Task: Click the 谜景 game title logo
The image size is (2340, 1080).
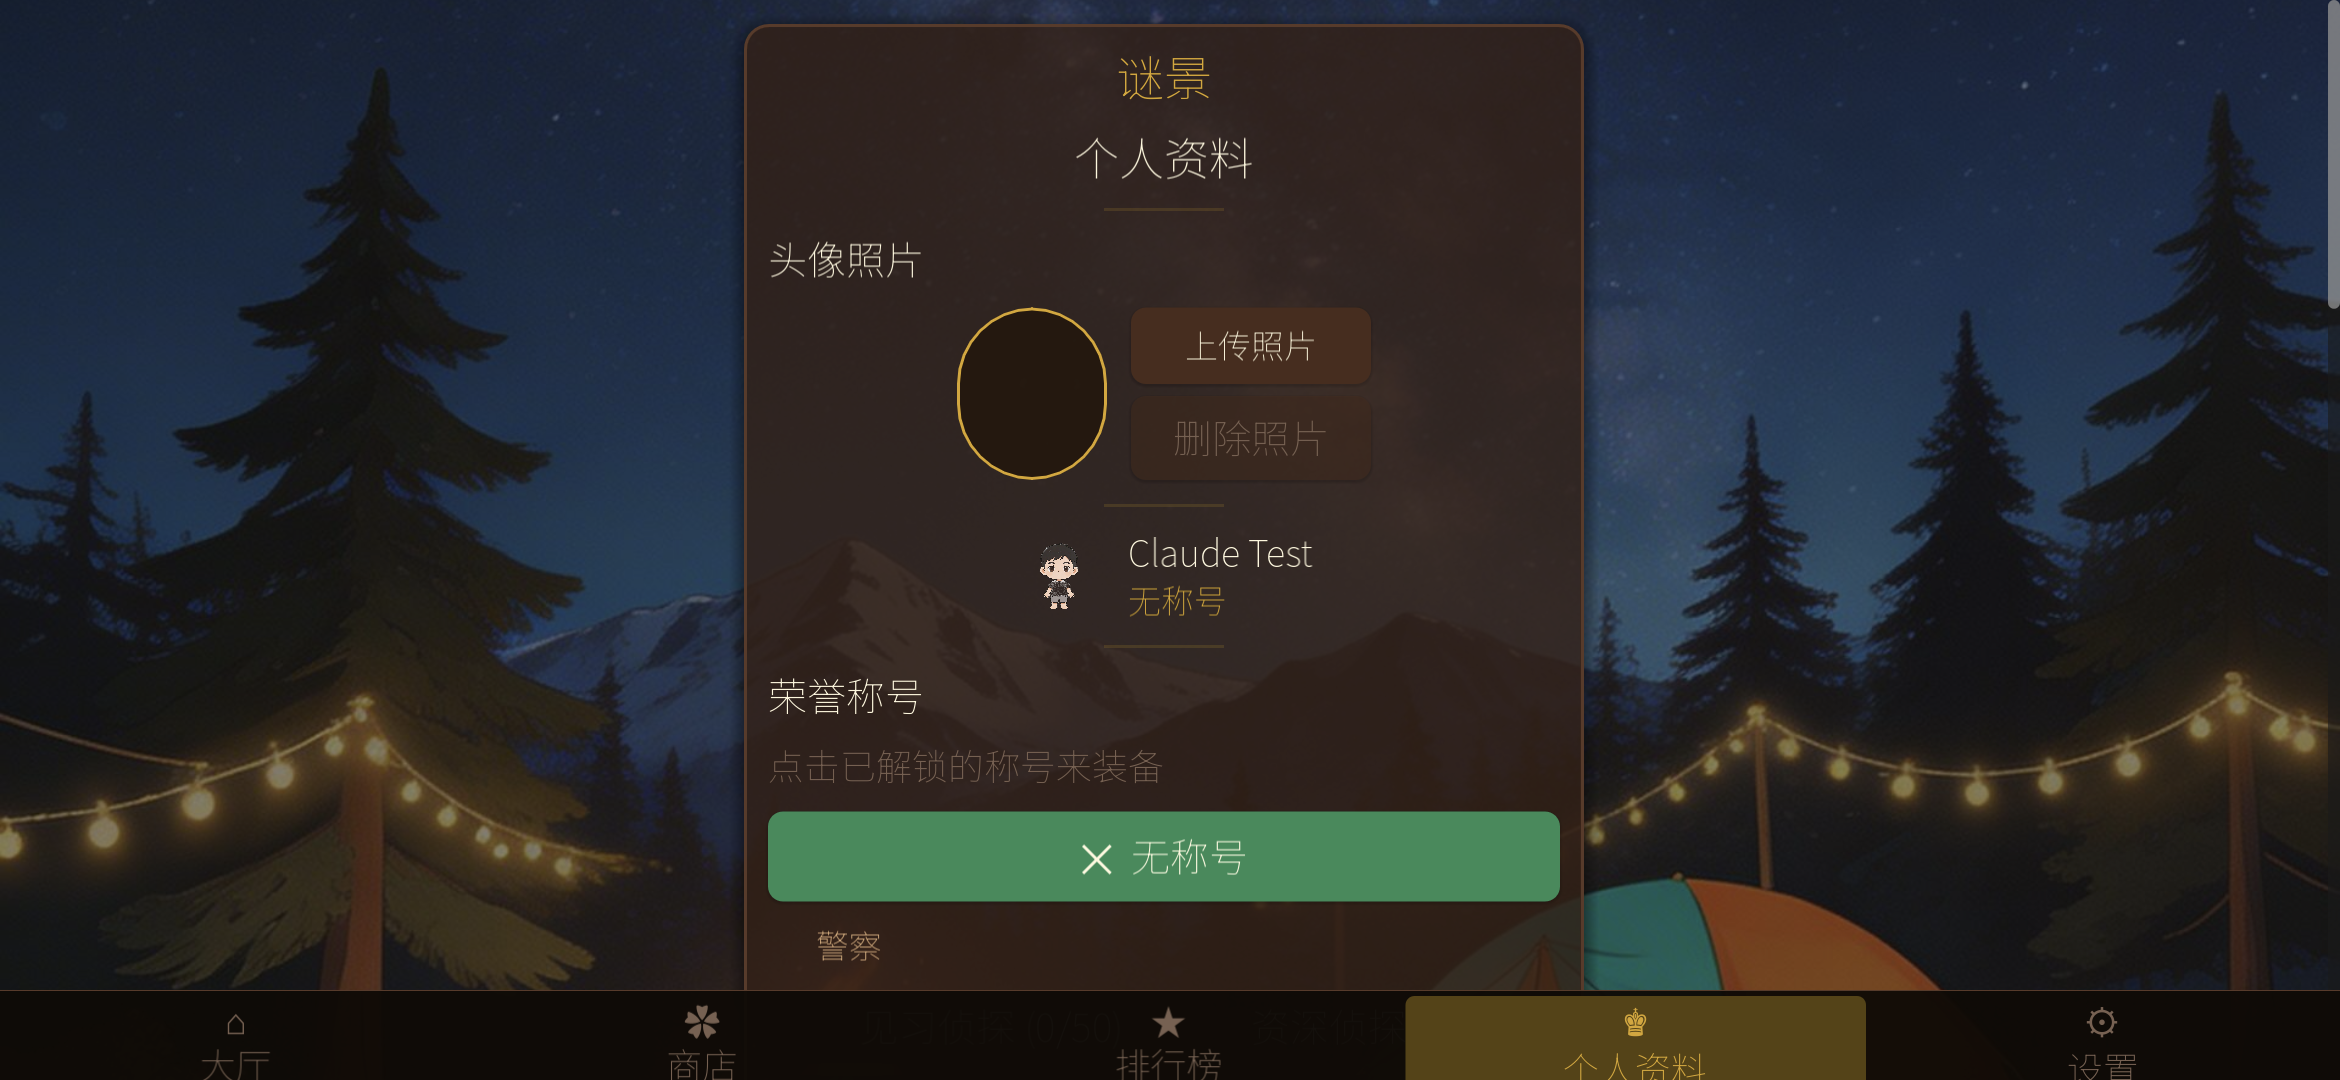Action: point(1164,79)
